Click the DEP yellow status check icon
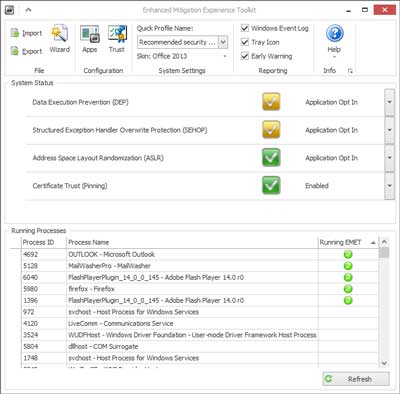This screenshot has width=400, height=394. click(271, 102)
